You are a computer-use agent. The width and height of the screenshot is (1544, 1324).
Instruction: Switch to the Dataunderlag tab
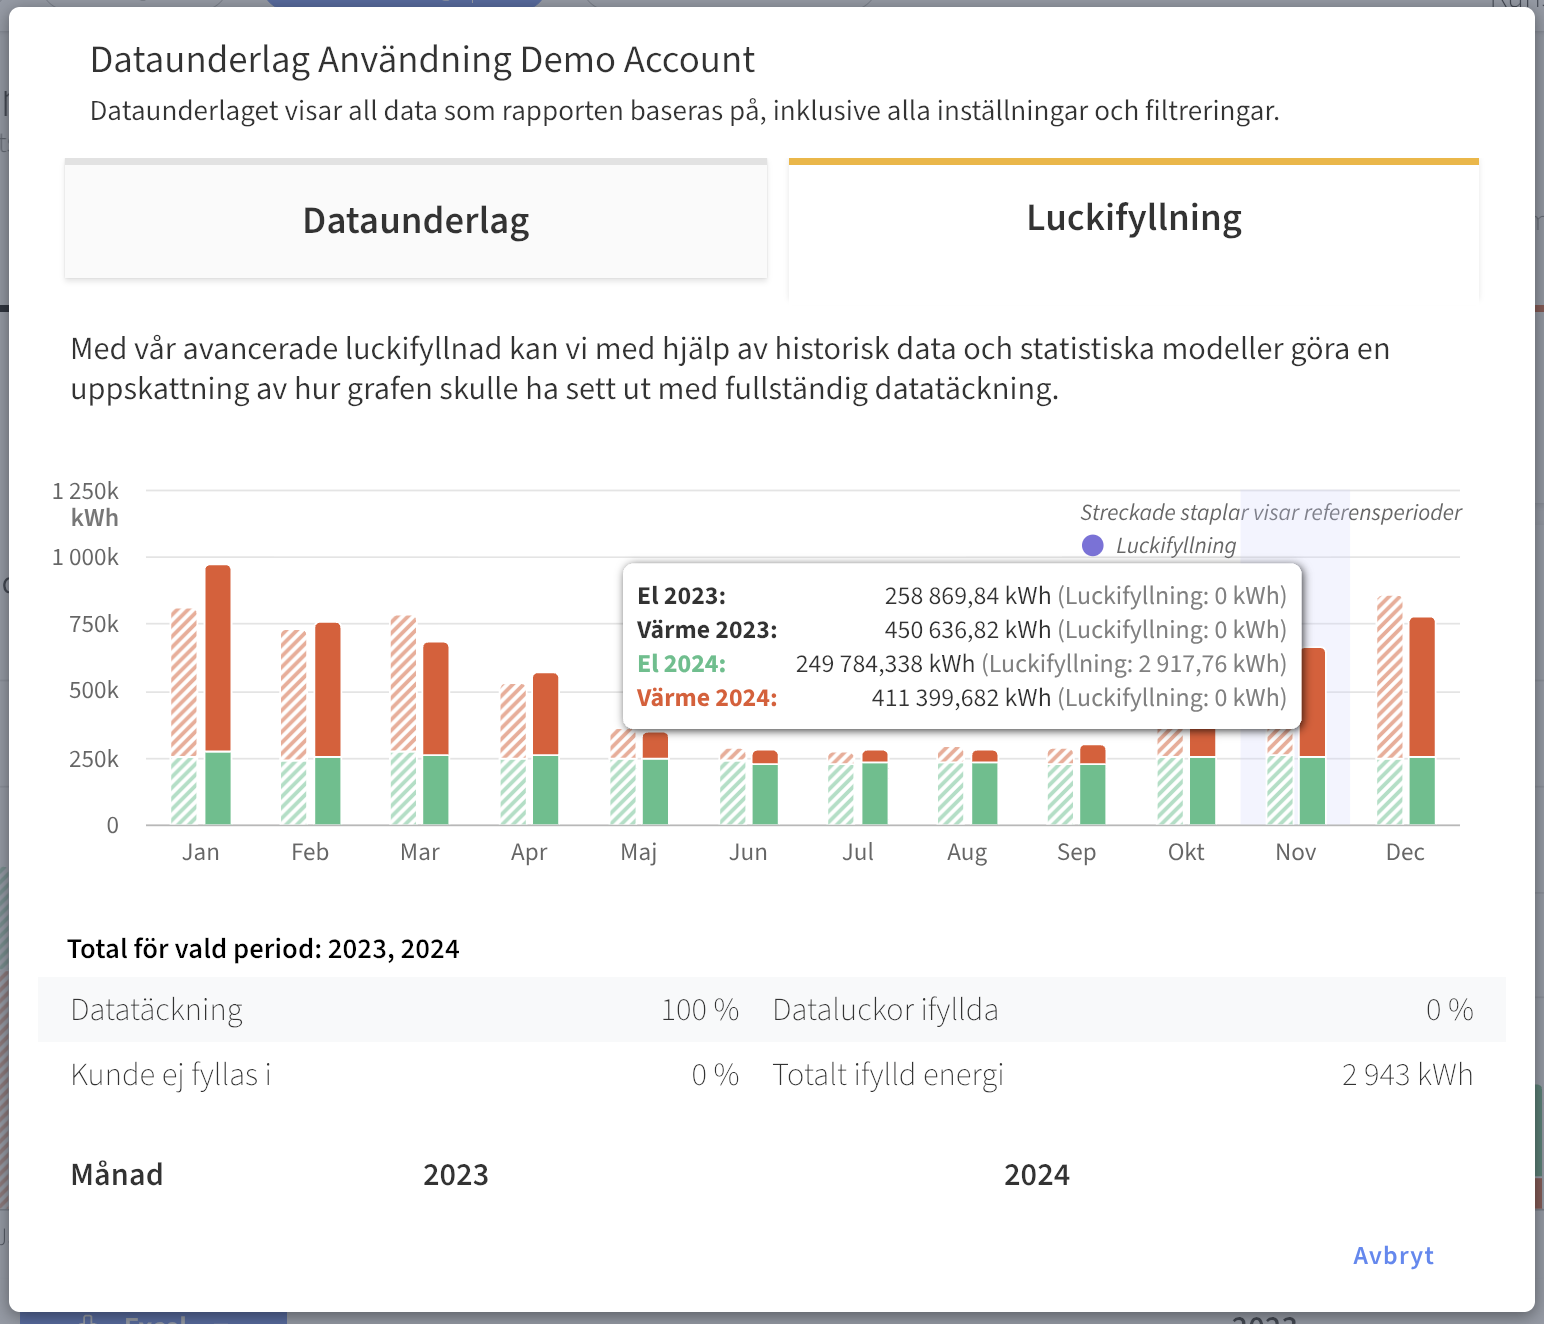(416, 221)
